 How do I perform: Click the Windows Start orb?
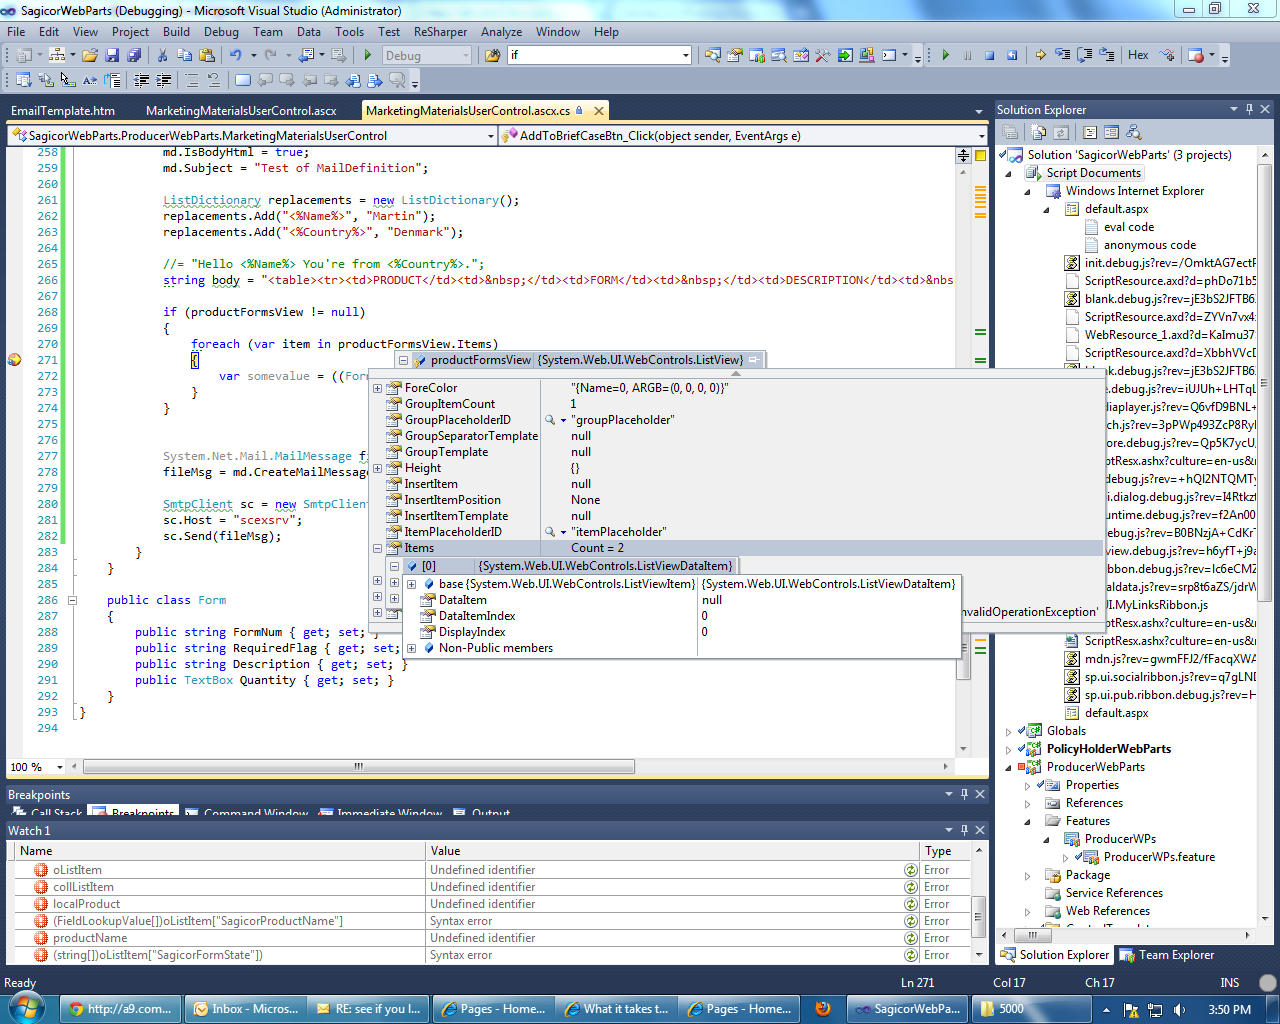pos(24,1008)
